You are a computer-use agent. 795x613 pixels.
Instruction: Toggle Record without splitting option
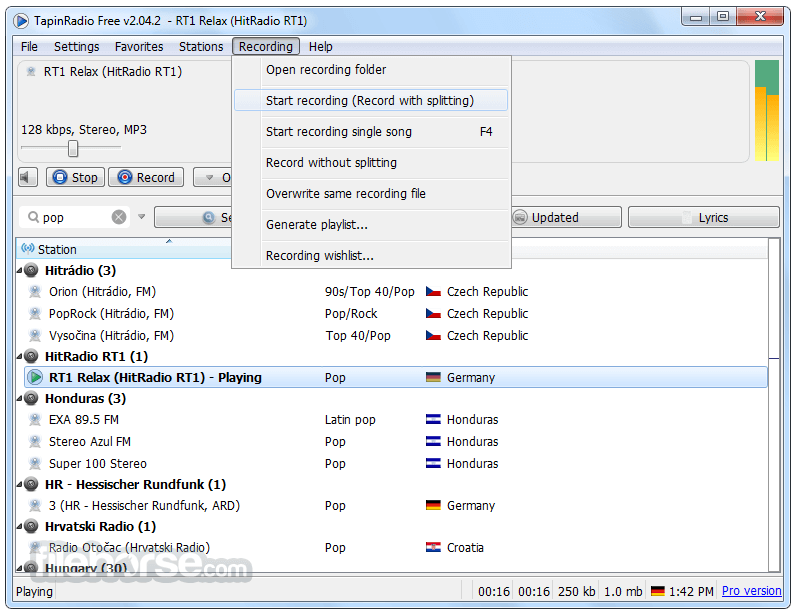[x=371, y=162]
